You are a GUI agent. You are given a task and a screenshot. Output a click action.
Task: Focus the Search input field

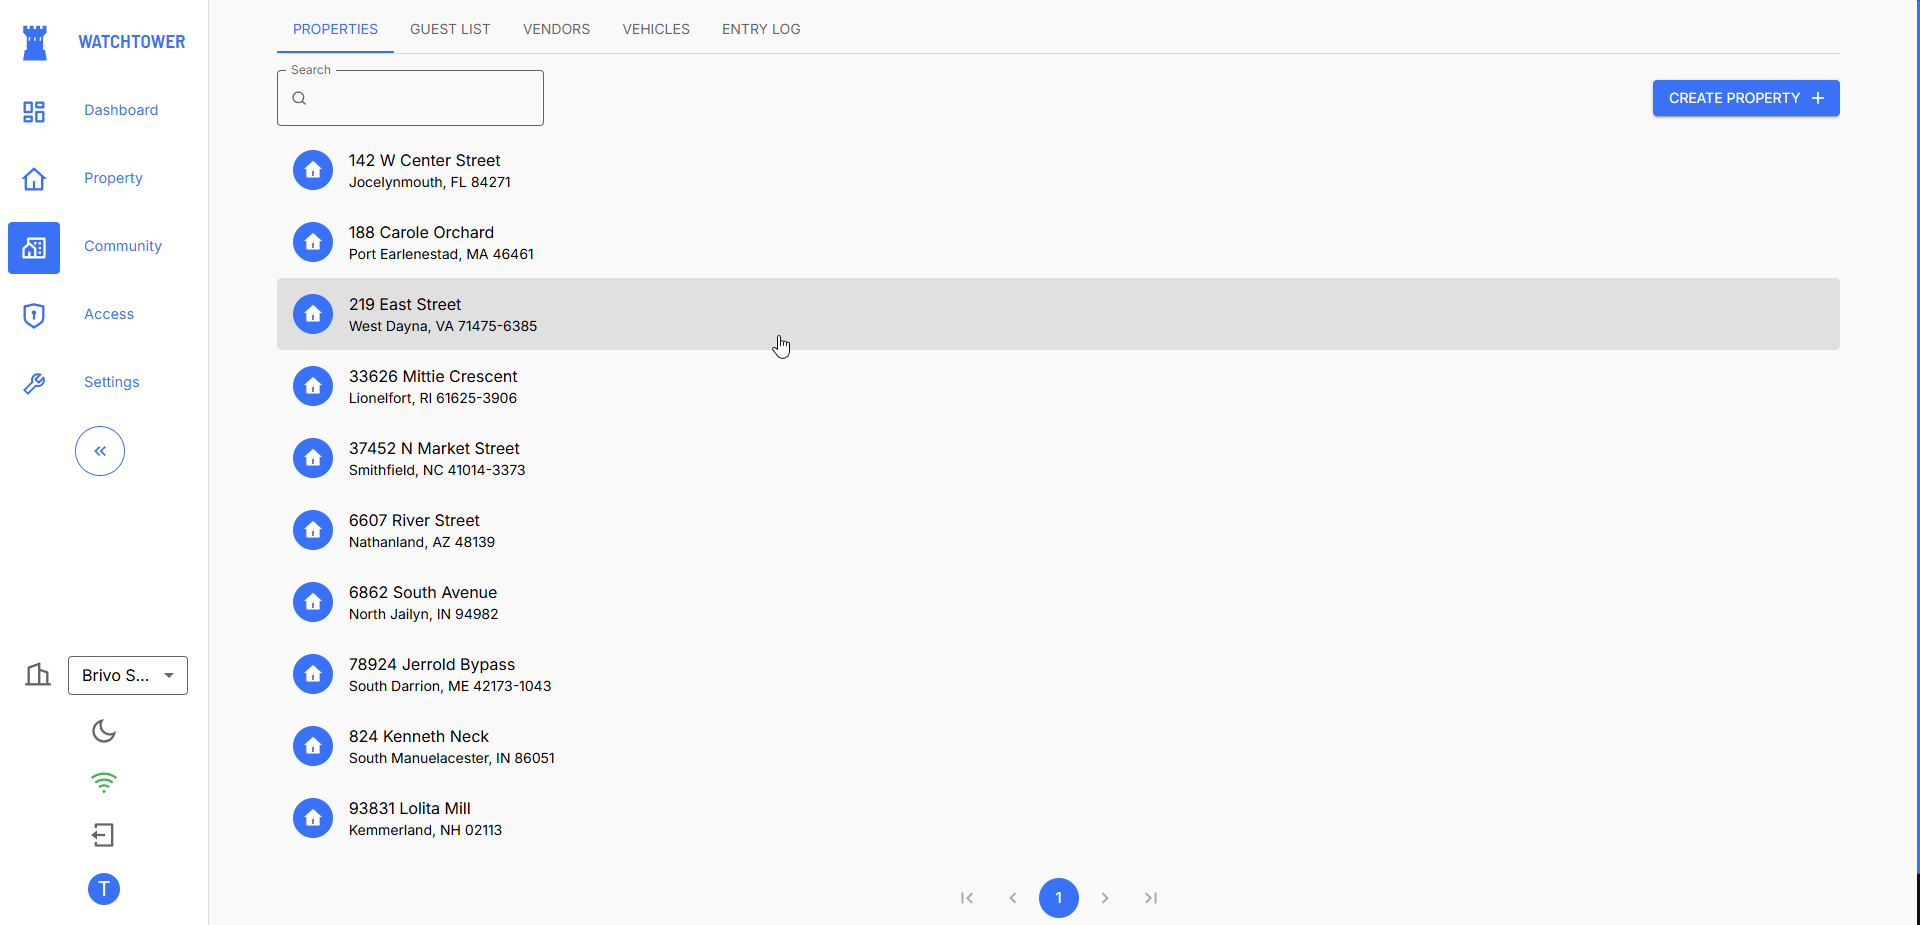coord(420,98)
